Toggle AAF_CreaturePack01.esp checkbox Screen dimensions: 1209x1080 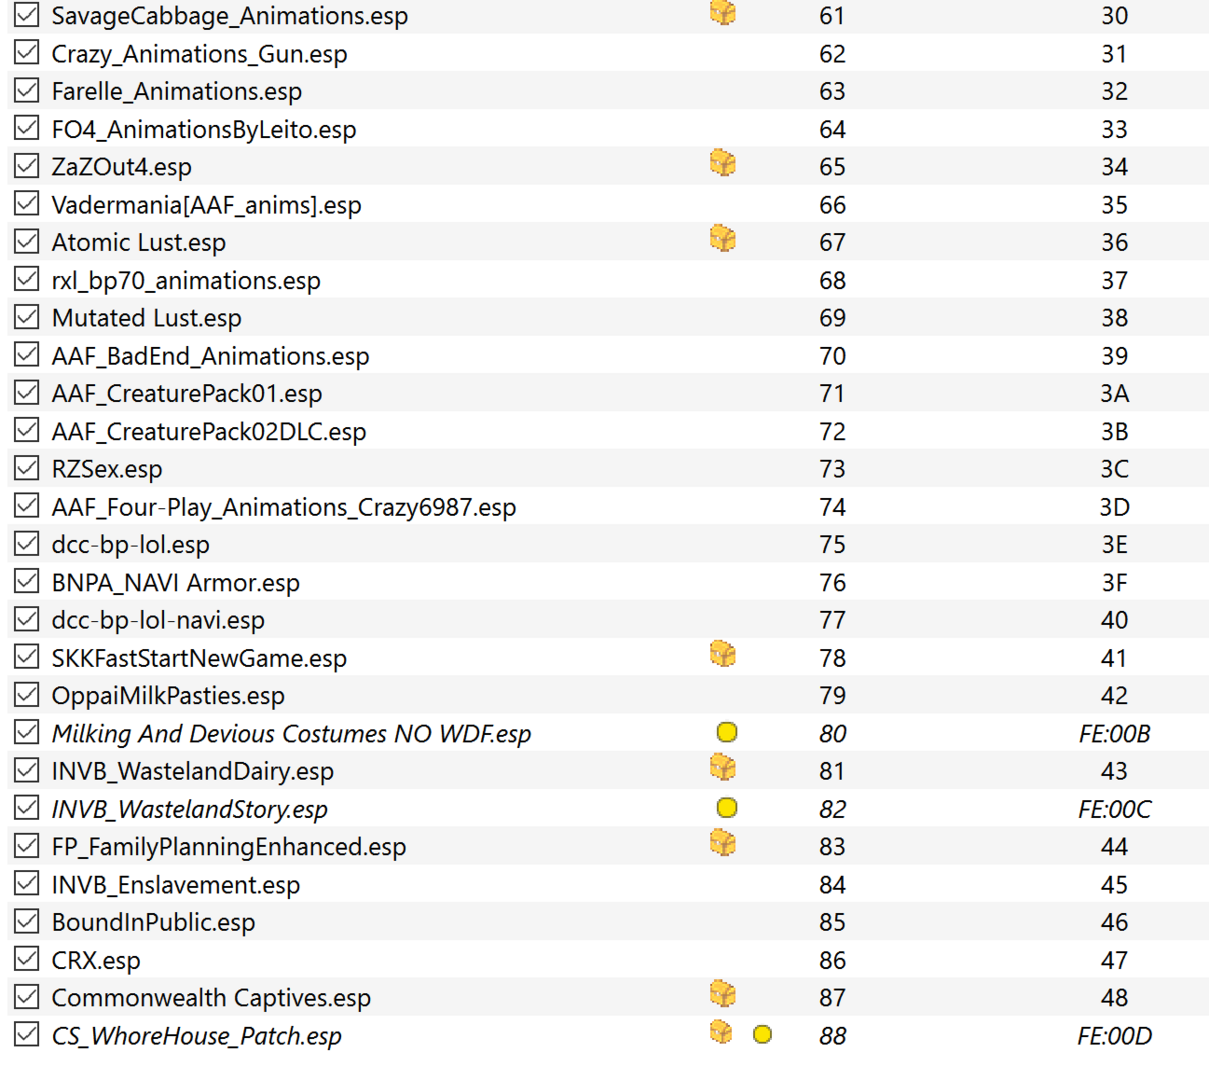27,392
